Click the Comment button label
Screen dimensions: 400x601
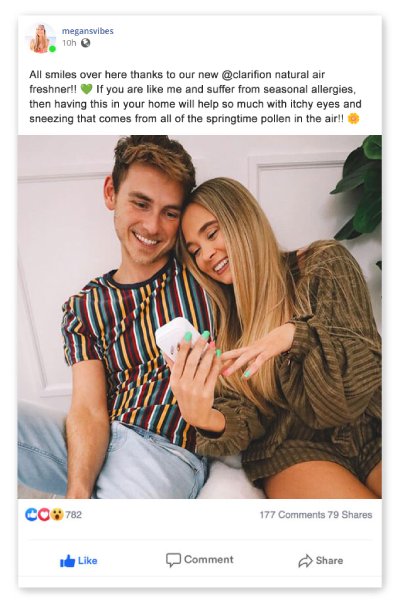pos(209,560)
